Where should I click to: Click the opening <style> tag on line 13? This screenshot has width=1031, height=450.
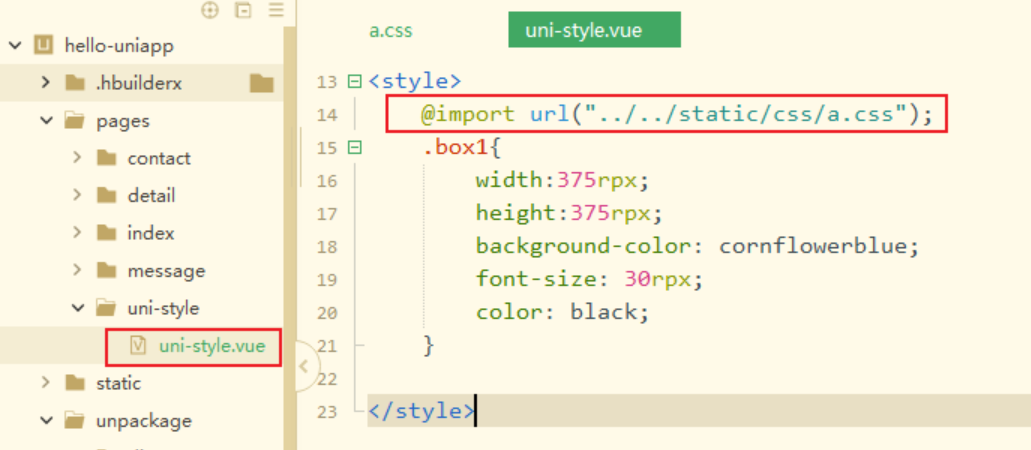click(415, 82)
